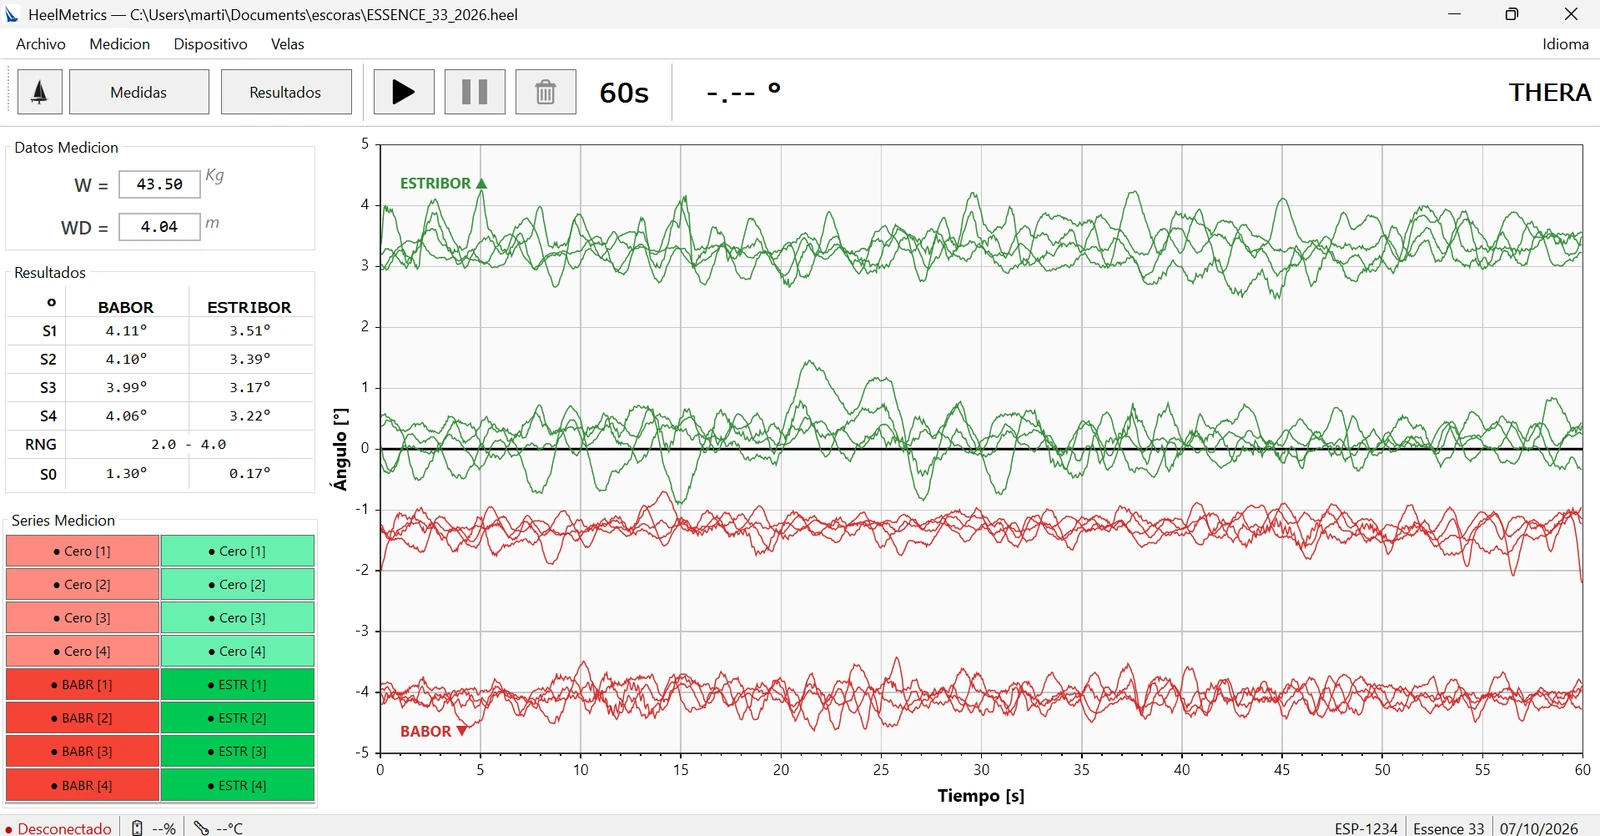Open the Archivo menu
Viewport: 1600px width, 836px height.
point(41,44)
